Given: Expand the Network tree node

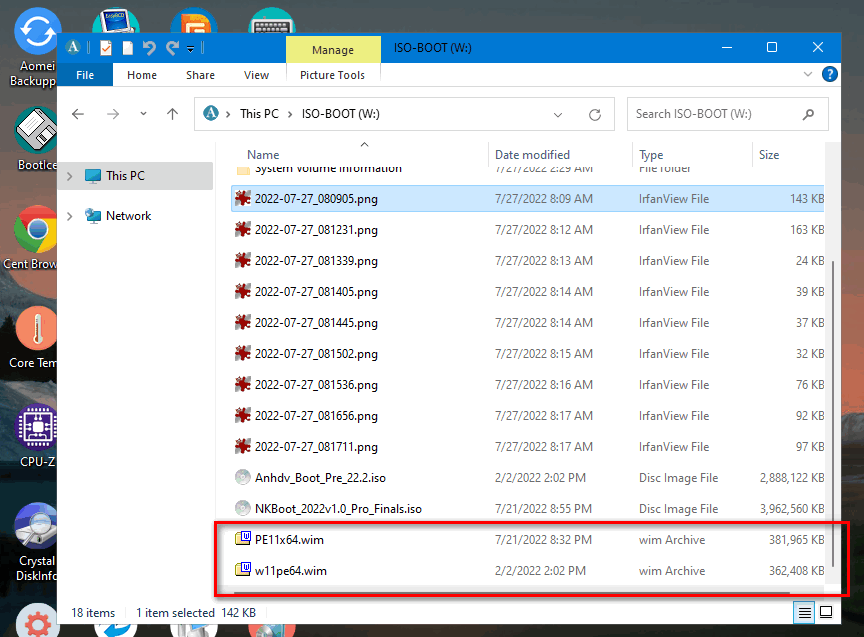Looking at the screenshot, I should tap(70, 217).
